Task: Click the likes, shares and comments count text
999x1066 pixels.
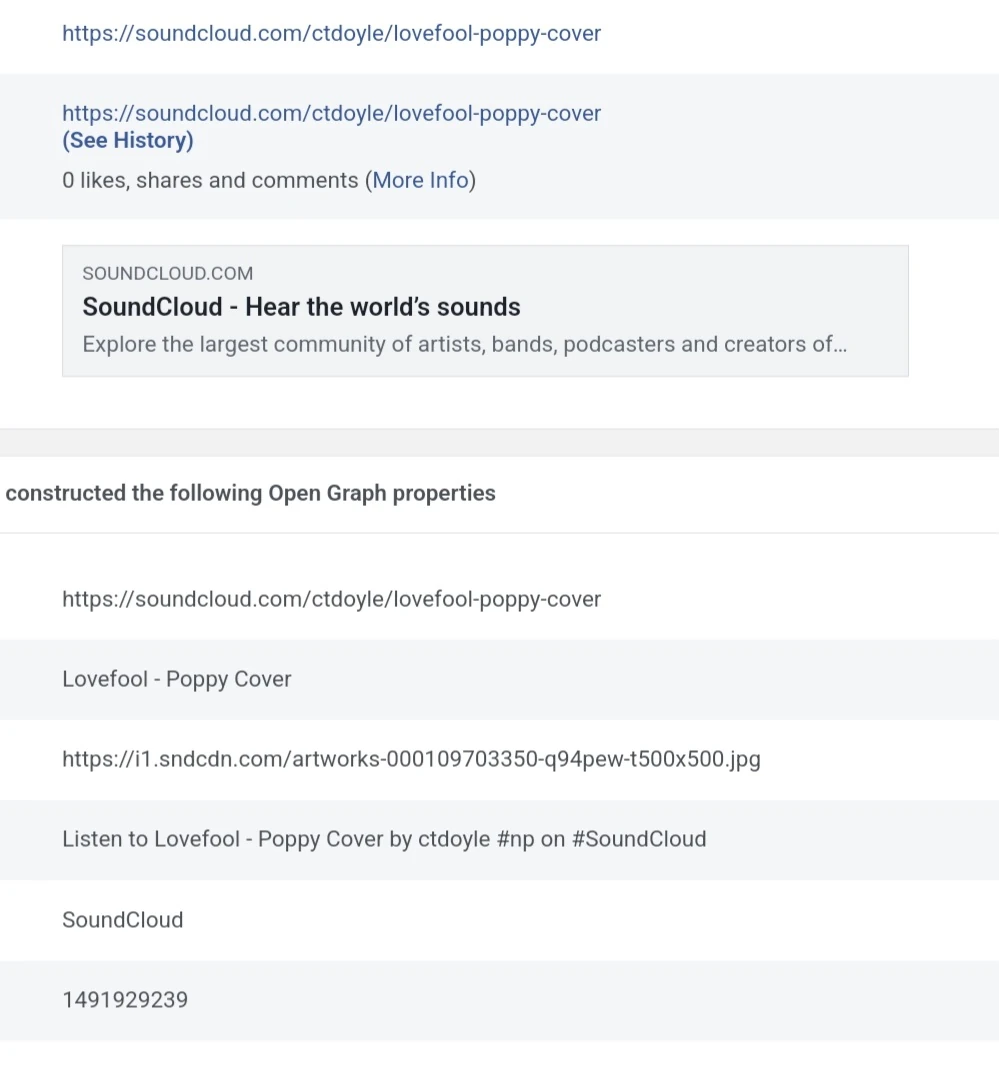Action: [x=210, y=181]
